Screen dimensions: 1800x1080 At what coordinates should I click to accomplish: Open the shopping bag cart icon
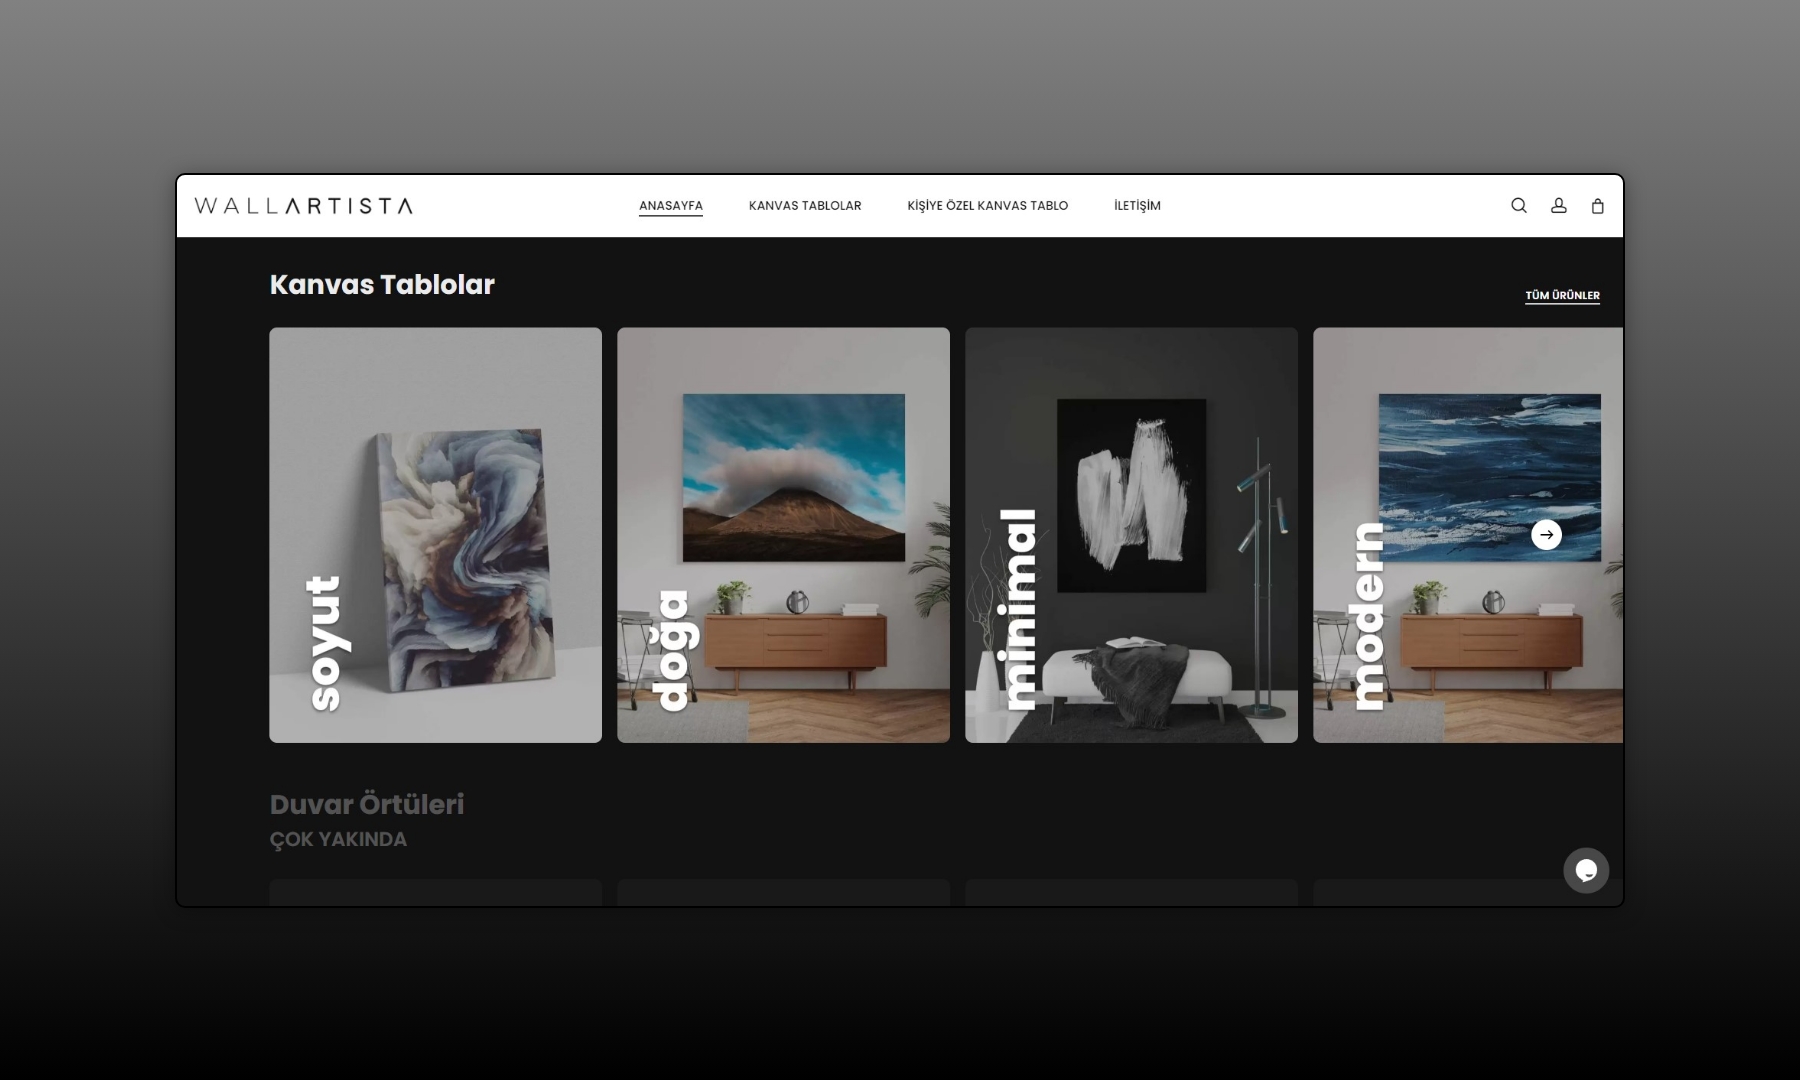1597,206
